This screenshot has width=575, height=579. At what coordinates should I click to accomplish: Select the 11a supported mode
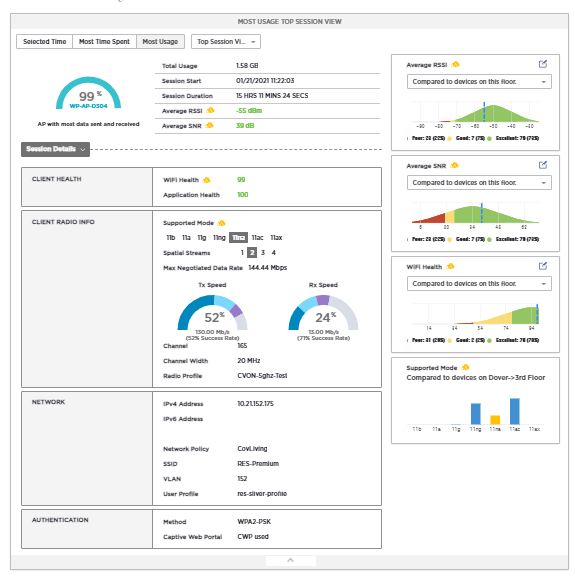(x=186, y=237)
